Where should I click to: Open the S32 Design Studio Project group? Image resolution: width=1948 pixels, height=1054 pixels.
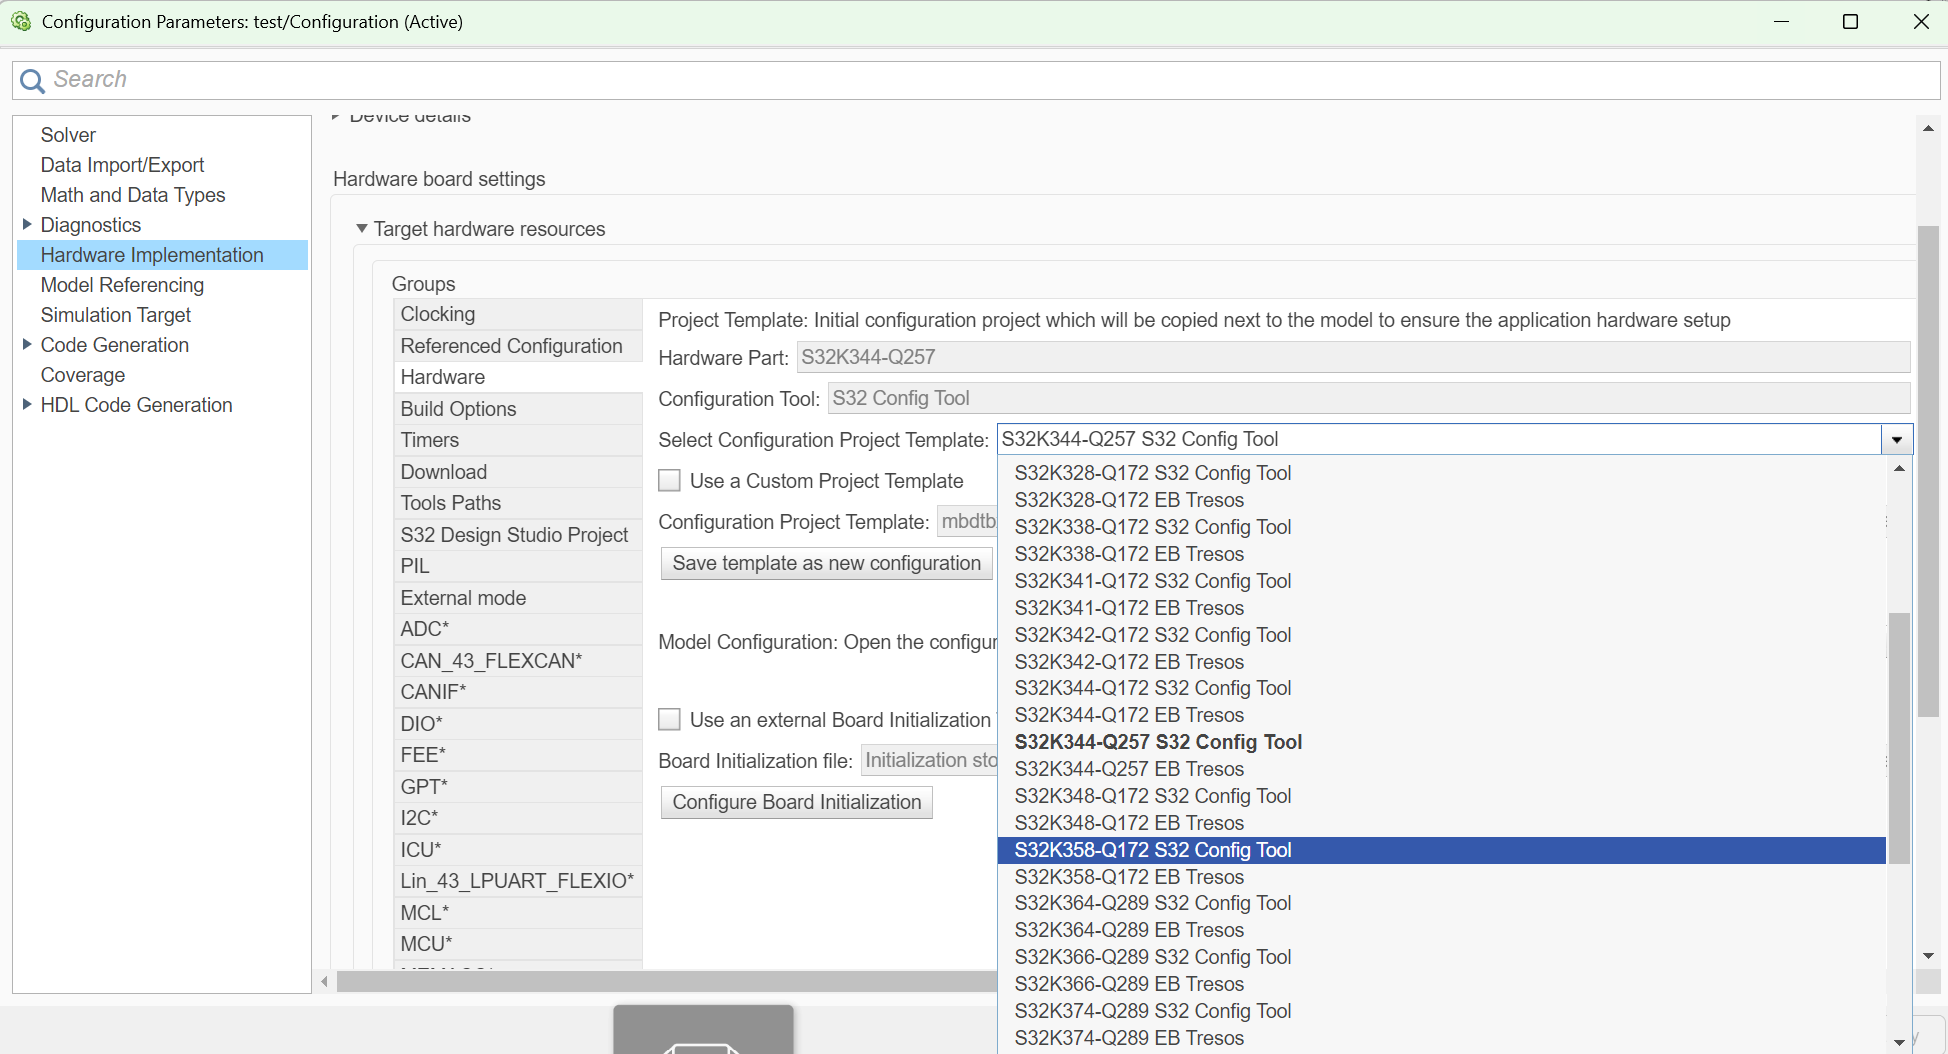[x=518, y=535]
